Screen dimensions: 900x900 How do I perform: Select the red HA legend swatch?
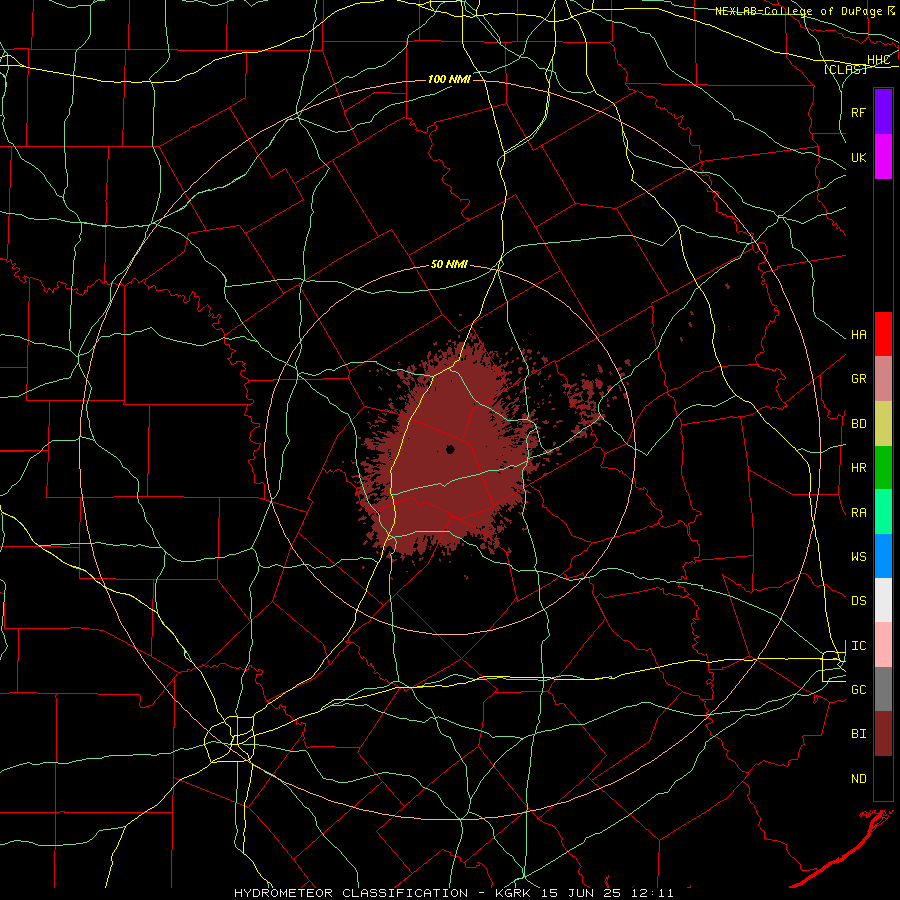[x=883, y=334]
